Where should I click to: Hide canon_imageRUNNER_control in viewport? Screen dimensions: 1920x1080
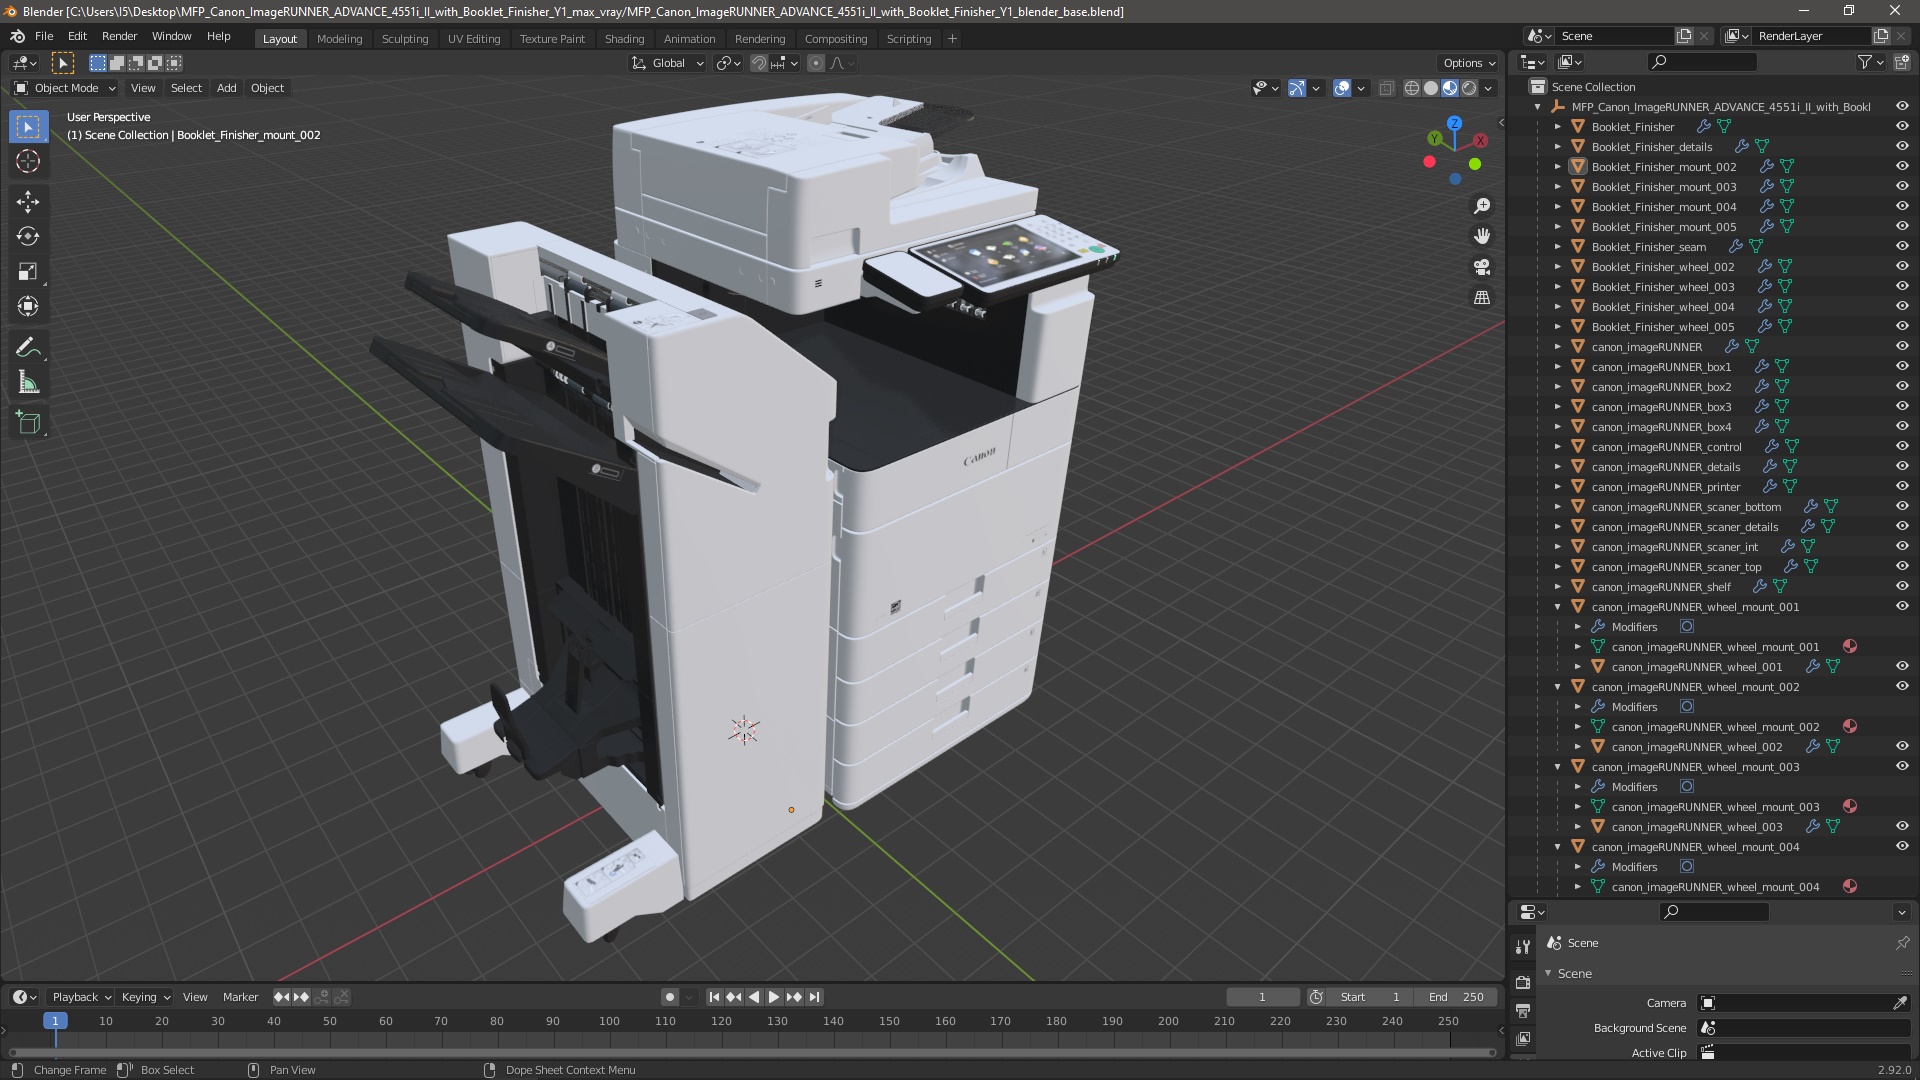[x=1902, y=446]
